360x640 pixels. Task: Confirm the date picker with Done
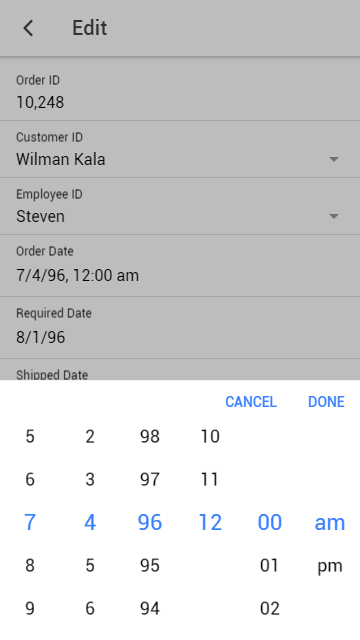coord(326,402)
